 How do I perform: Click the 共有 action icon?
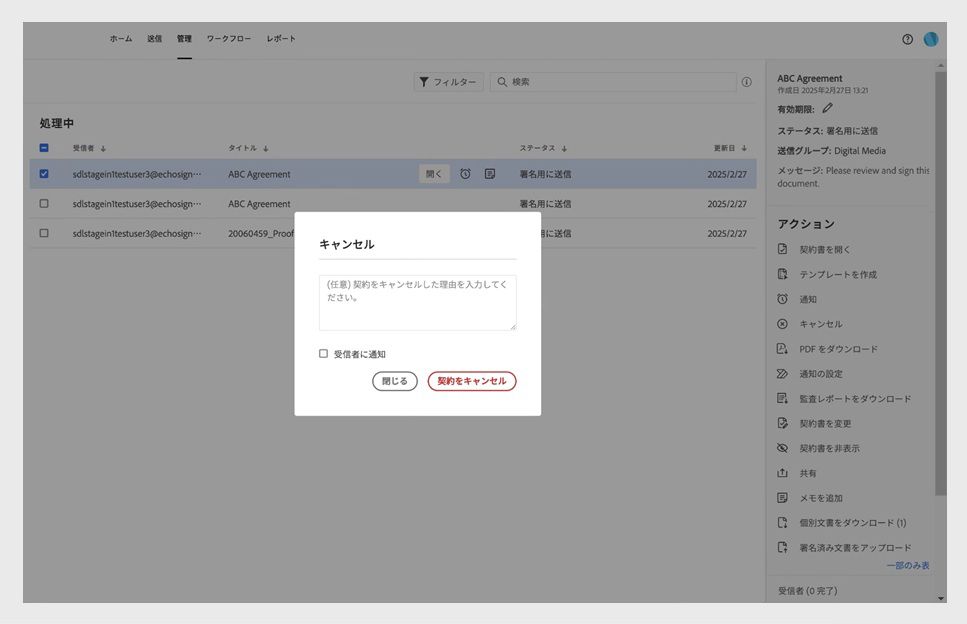coord(785,473)
